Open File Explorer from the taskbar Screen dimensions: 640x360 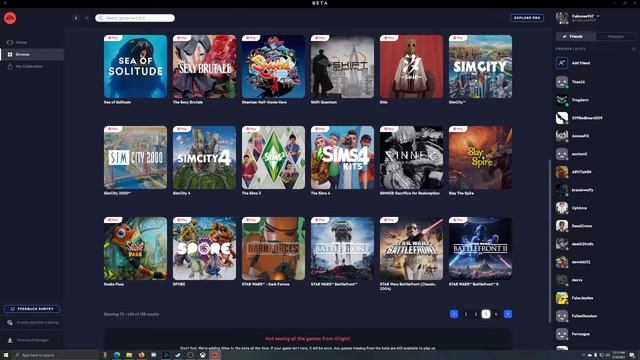(129, 355)
